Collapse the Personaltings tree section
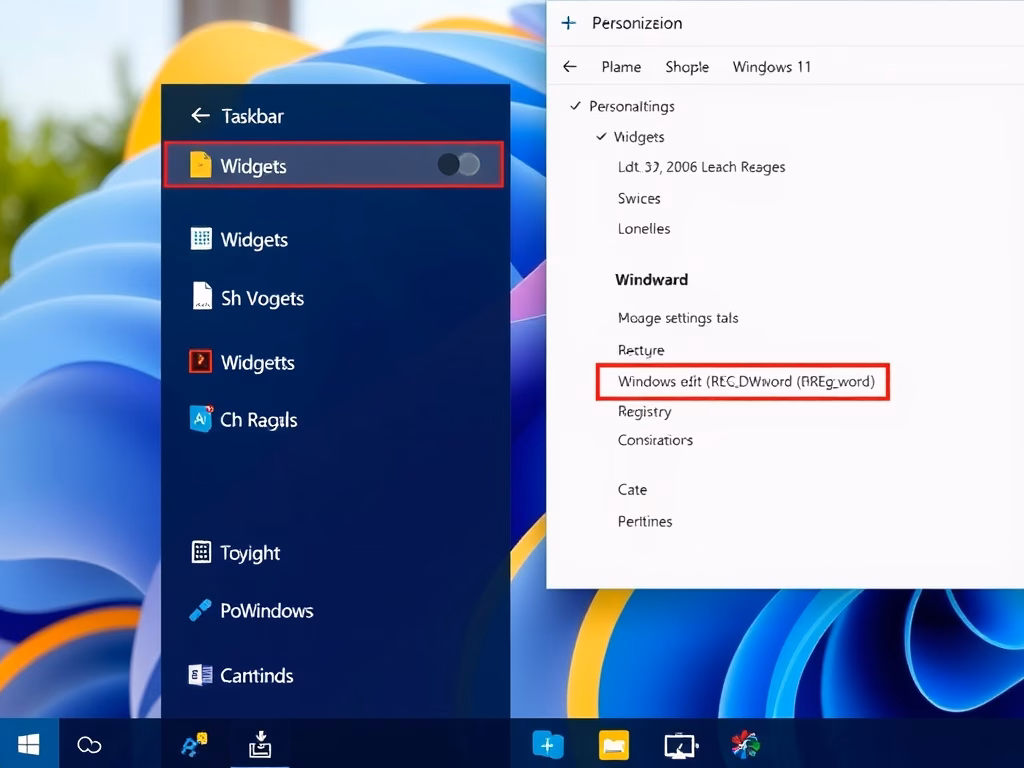Screen dimensions: 1024x768 coord(575,106)
